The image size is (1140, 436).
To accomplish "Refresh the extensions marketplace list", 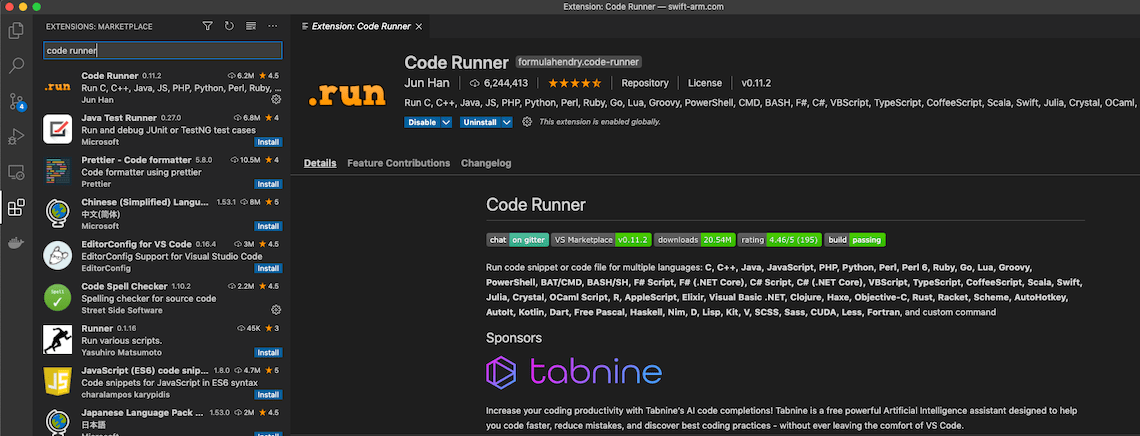I will pyautogui.click(x=229, y=26).
